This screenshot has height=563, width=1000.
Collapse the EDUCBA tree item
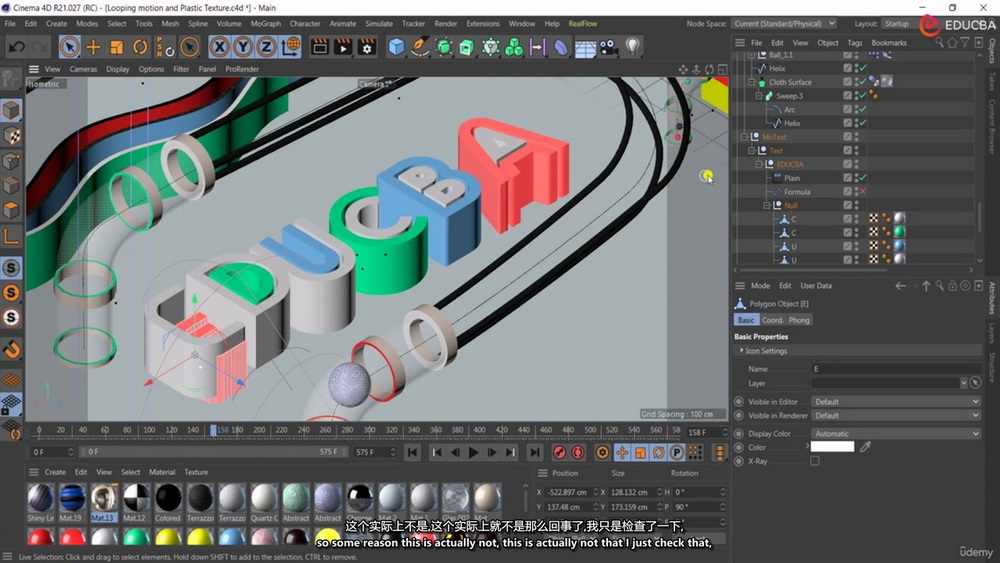click(x=759, y=165)
